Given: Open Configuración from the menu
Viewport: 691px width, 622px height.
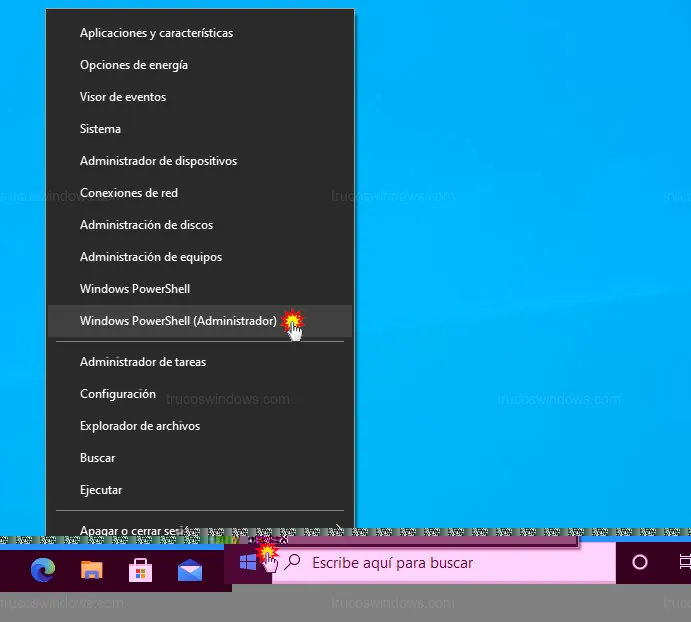Looking at the screenshot, I should point(118,394).
